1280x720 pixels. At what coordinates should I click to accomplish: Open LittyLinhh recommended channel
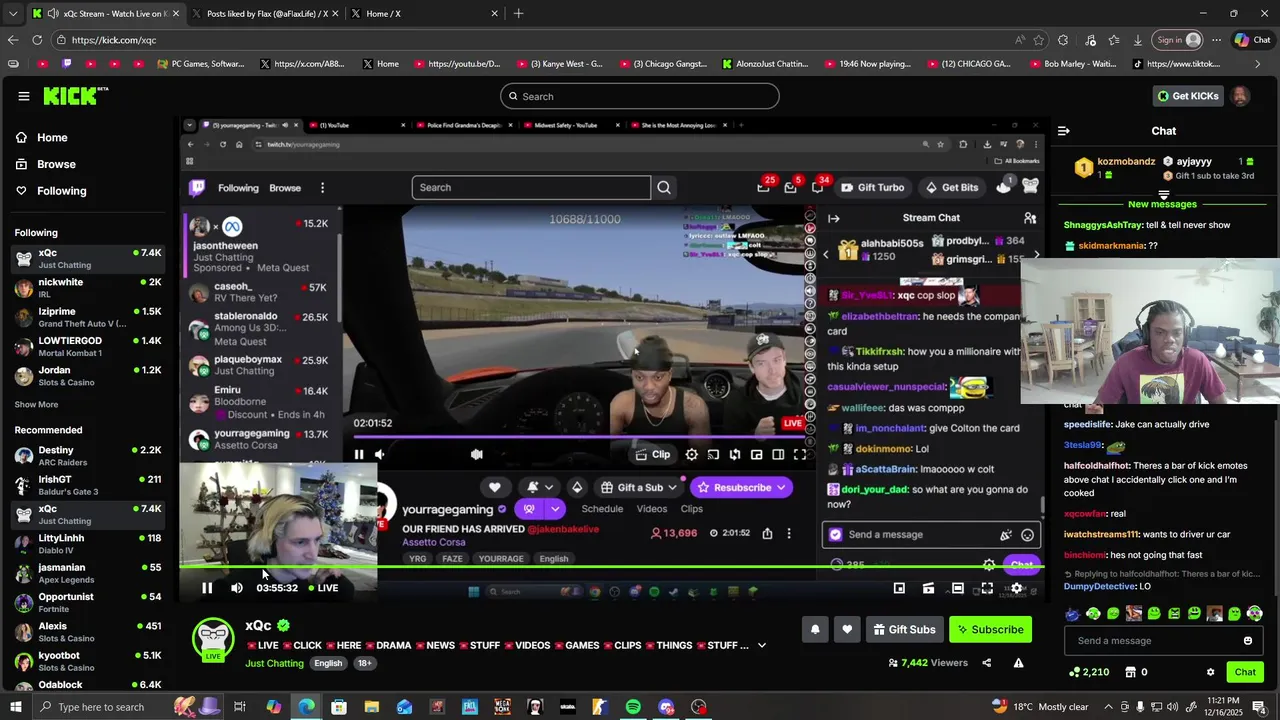[x=87, y=544]
